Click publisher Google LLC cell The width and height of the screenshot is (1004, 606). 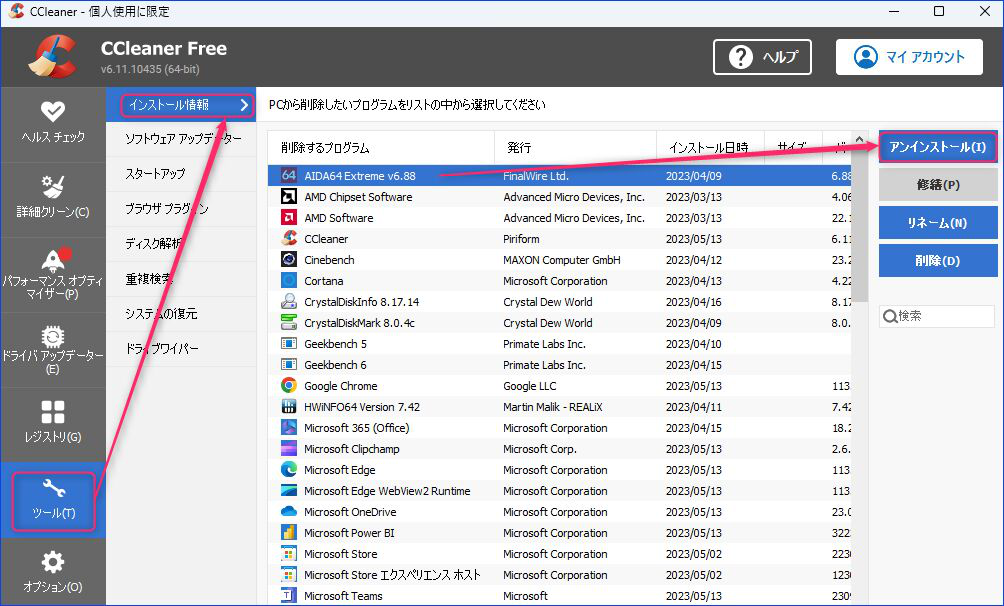pyautogui.click(x=530, y=386)
